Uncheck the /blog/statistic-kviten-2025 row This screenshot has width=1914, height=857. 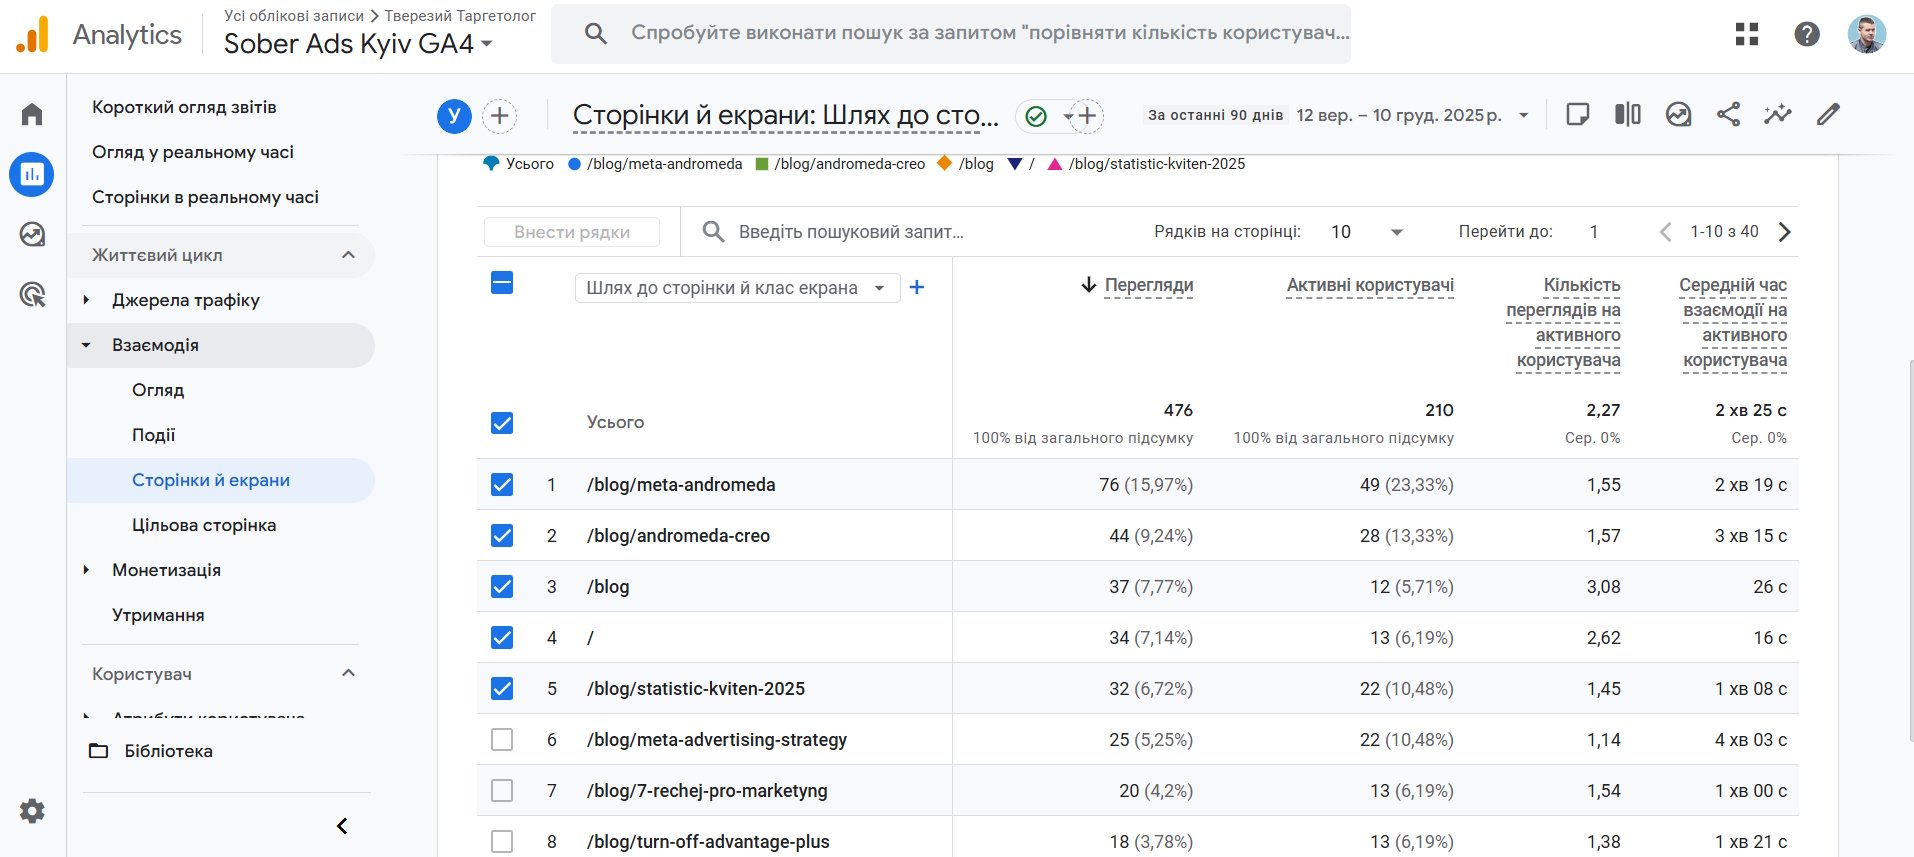(502, 689)
